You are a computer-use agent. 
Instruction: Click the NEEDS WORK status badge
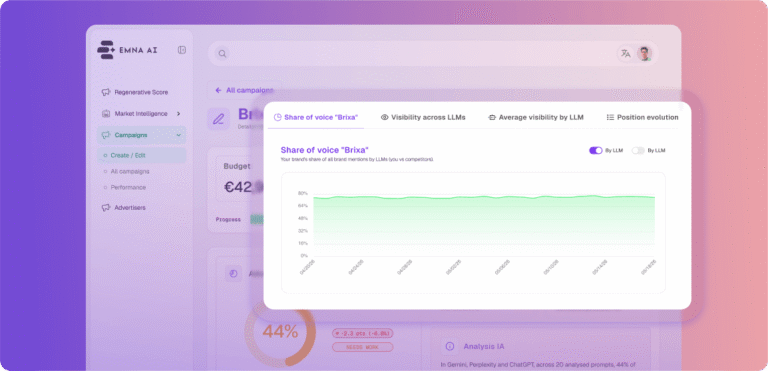[x=362, y=347]
